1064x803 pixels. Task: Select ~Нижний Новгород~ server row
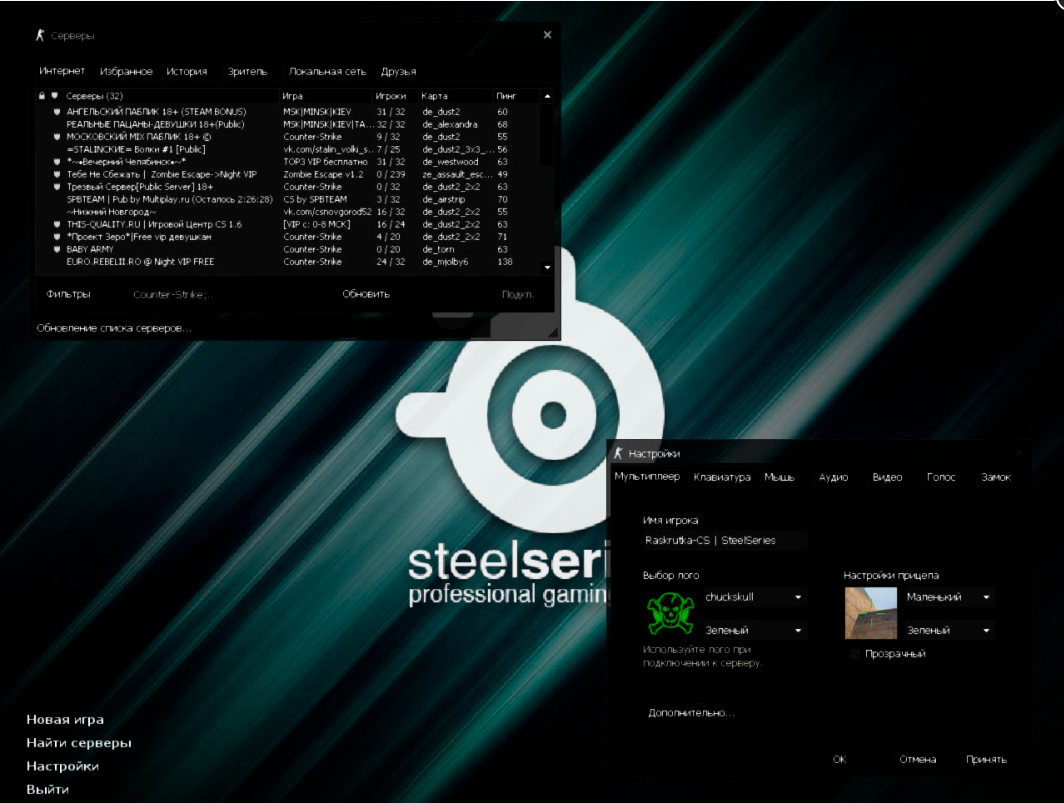[x=289, y=212]
